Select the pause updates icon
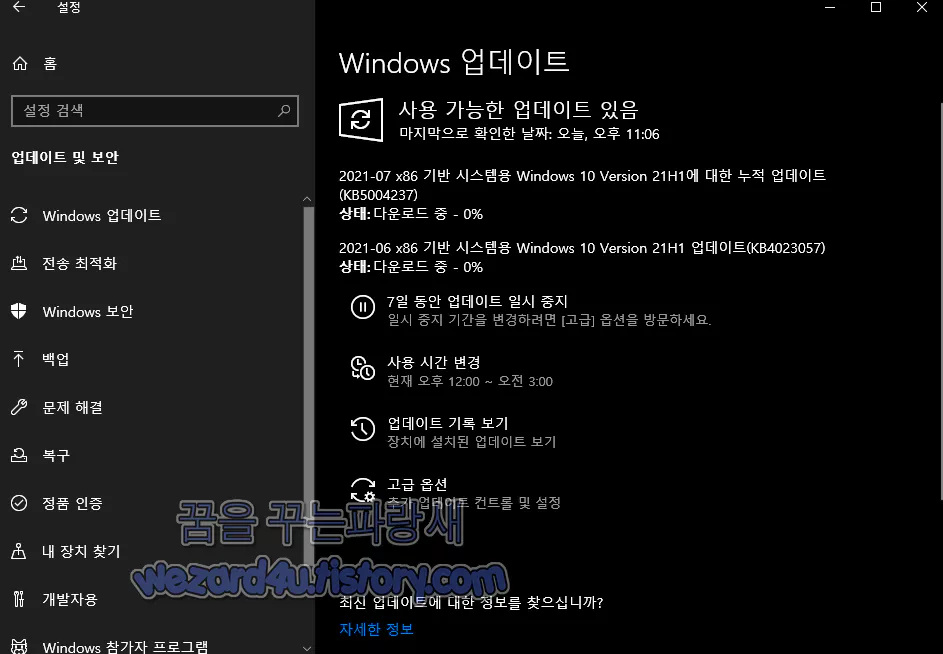Viewport: 943px width, 654px height. pyautogui.click(x=362, y=307)
